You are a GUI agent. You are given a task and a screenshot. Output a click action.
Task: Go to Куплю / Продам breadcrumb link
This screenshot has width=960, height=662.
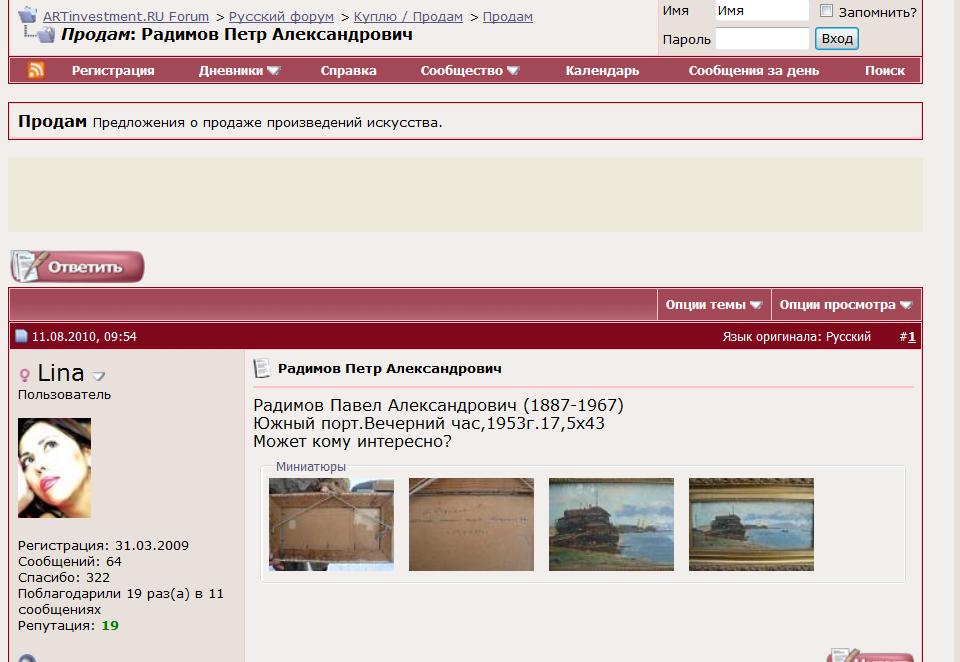pos(408,17)
